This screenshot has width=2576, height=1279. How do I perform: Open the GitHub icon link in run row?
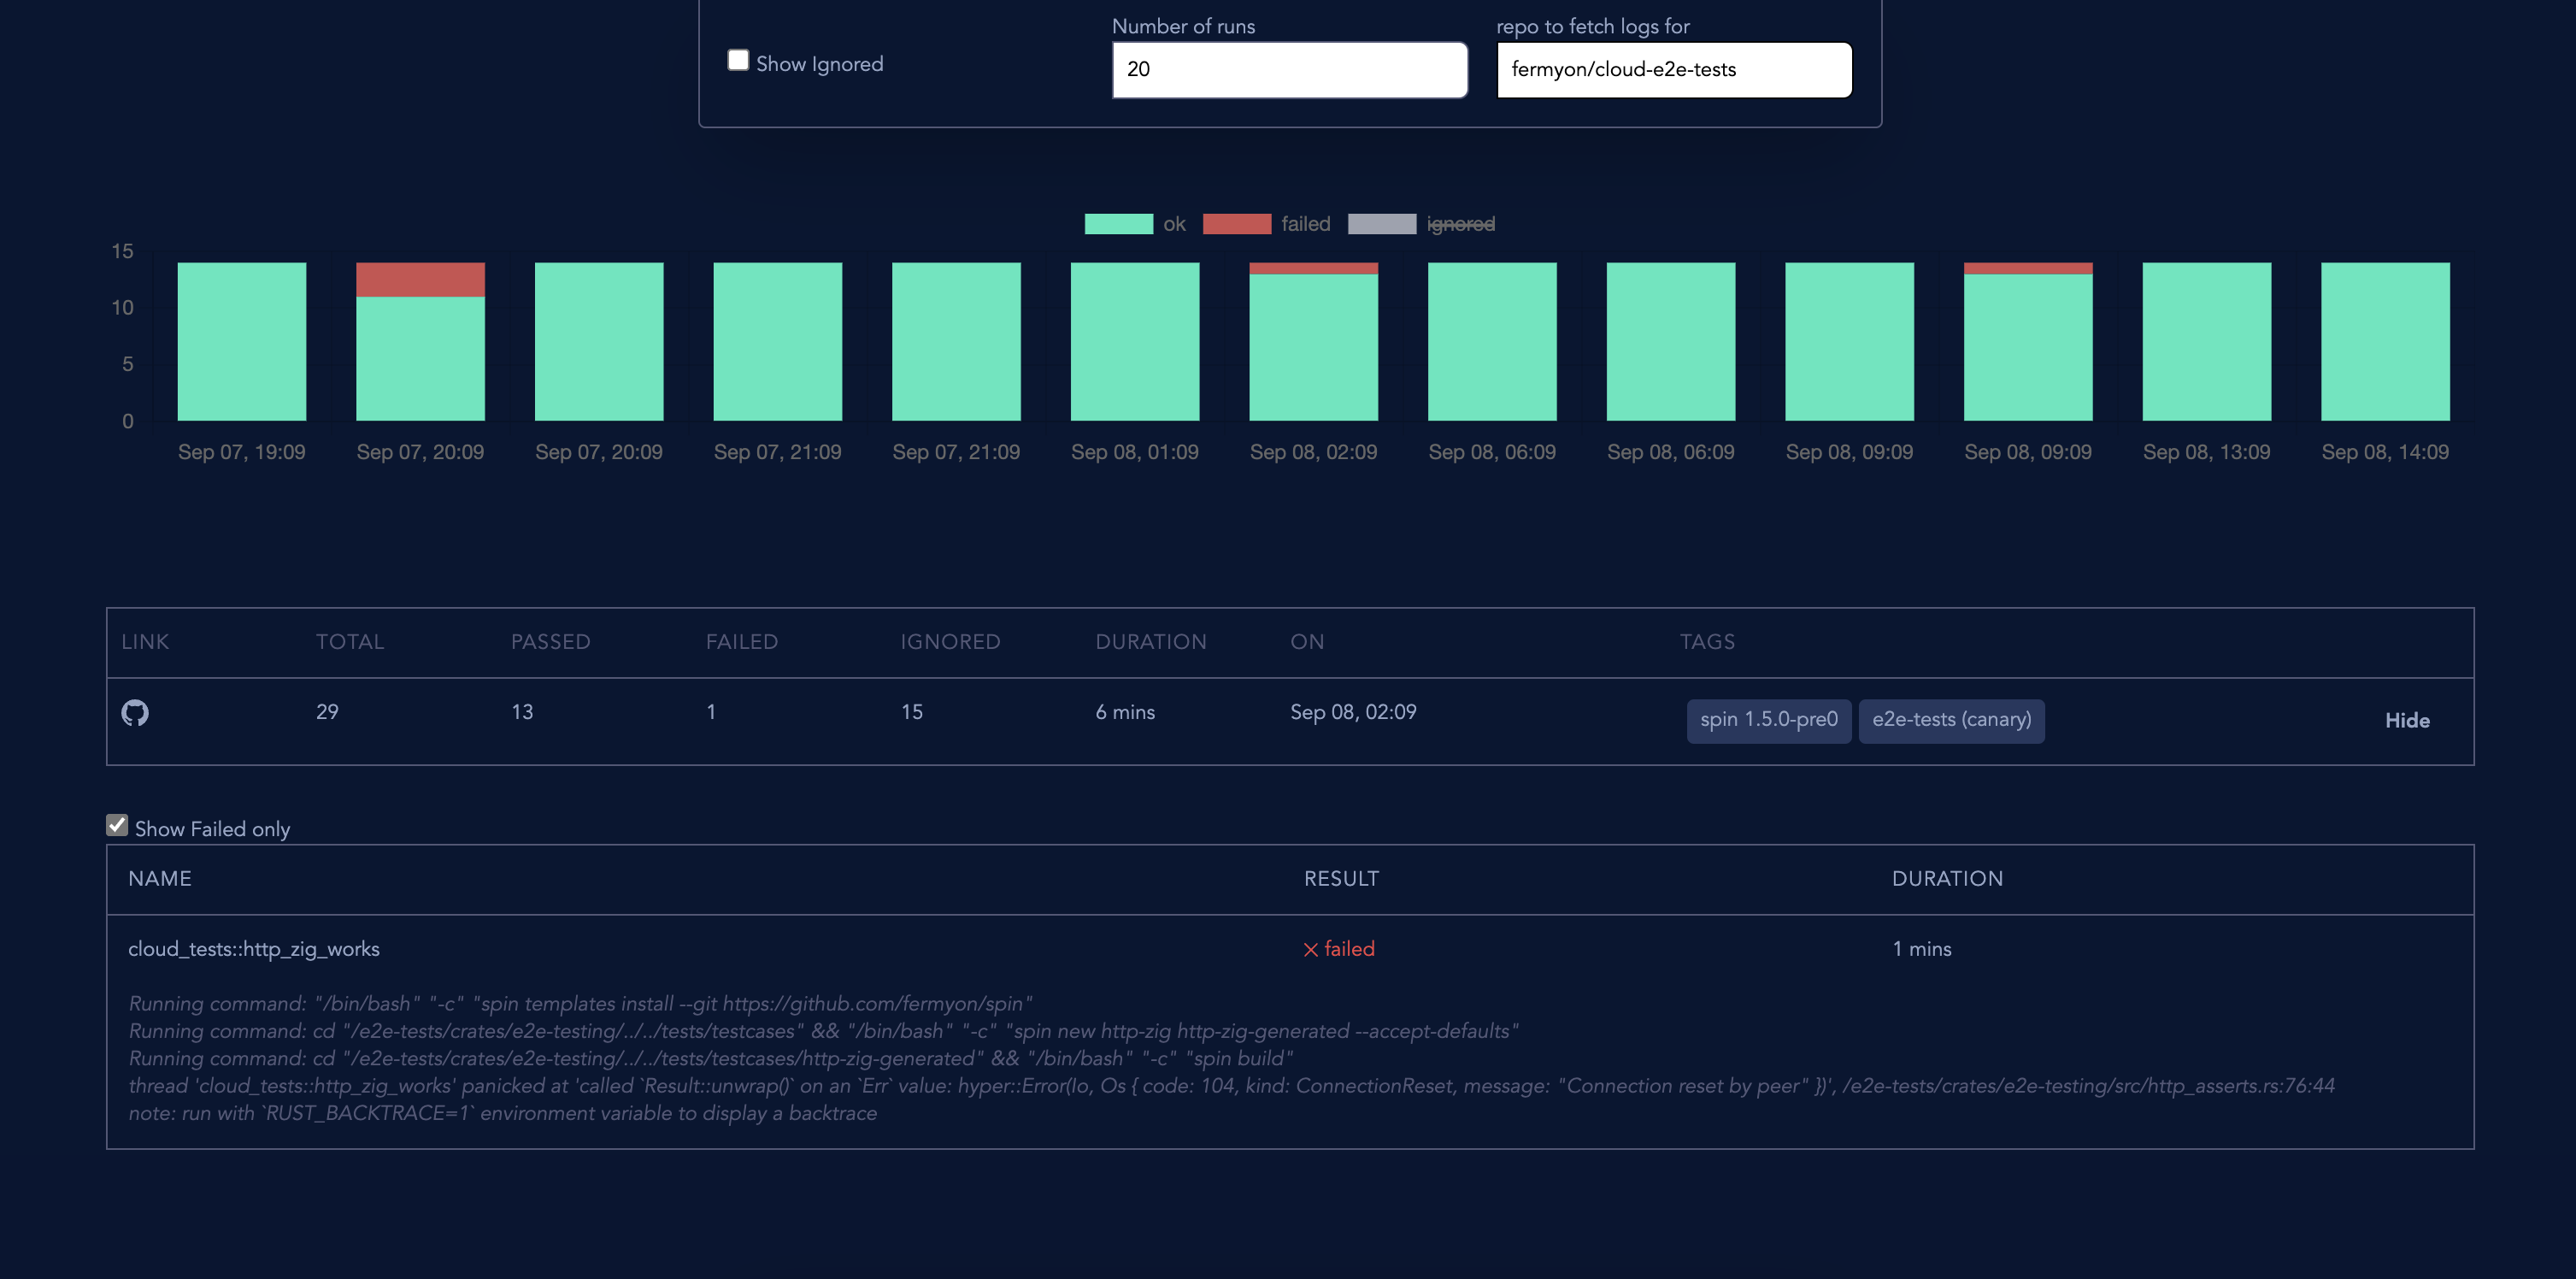(x=135, y=713)
